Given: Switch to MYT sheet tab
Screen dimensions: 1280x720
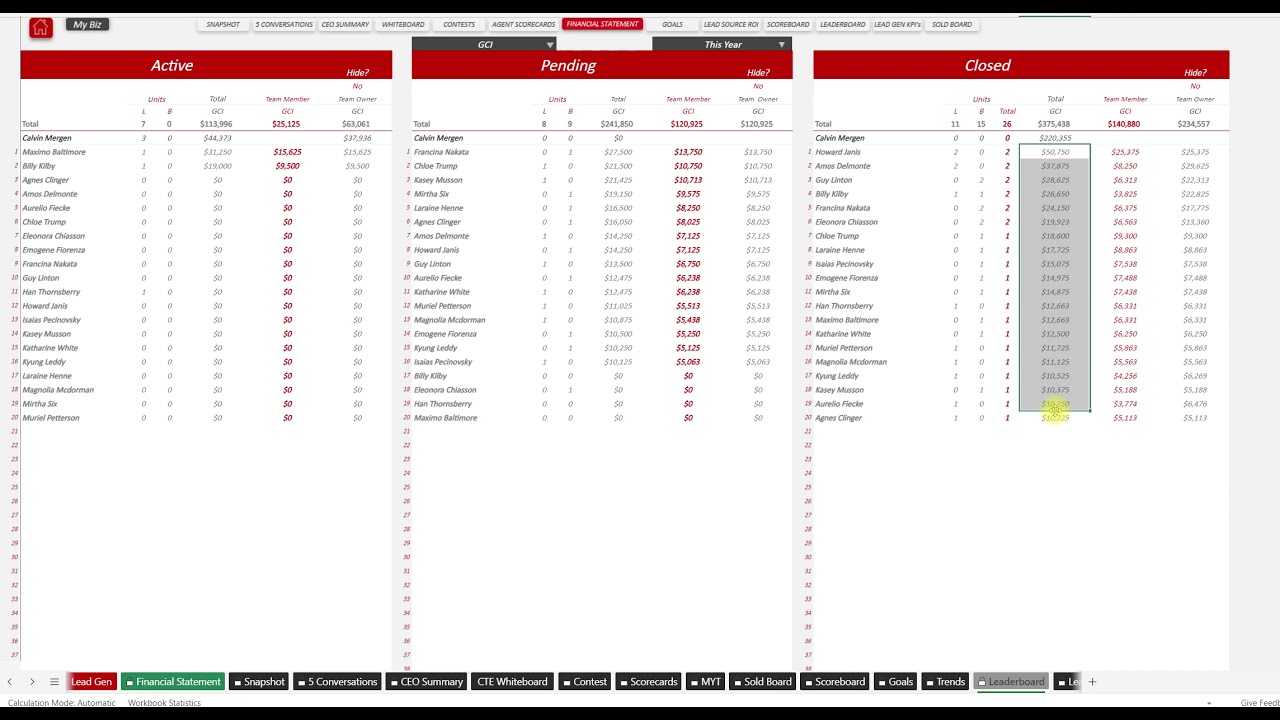Looking at the screenshot, I should click(705, 682).
